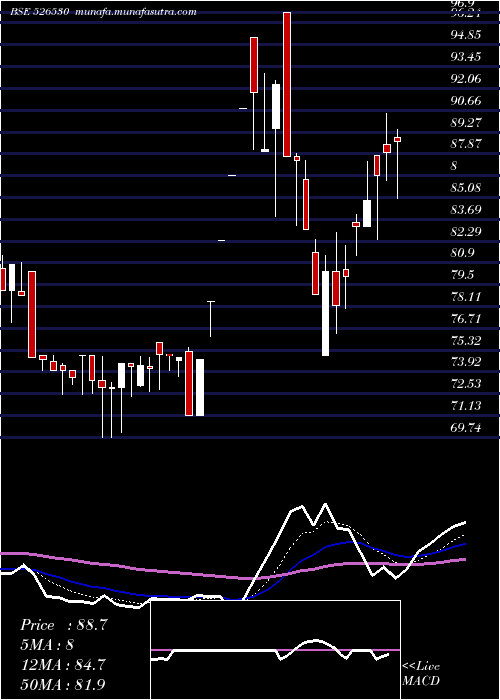
Task: Select the 71.13 axis label
Action: (x=466, y=406)
